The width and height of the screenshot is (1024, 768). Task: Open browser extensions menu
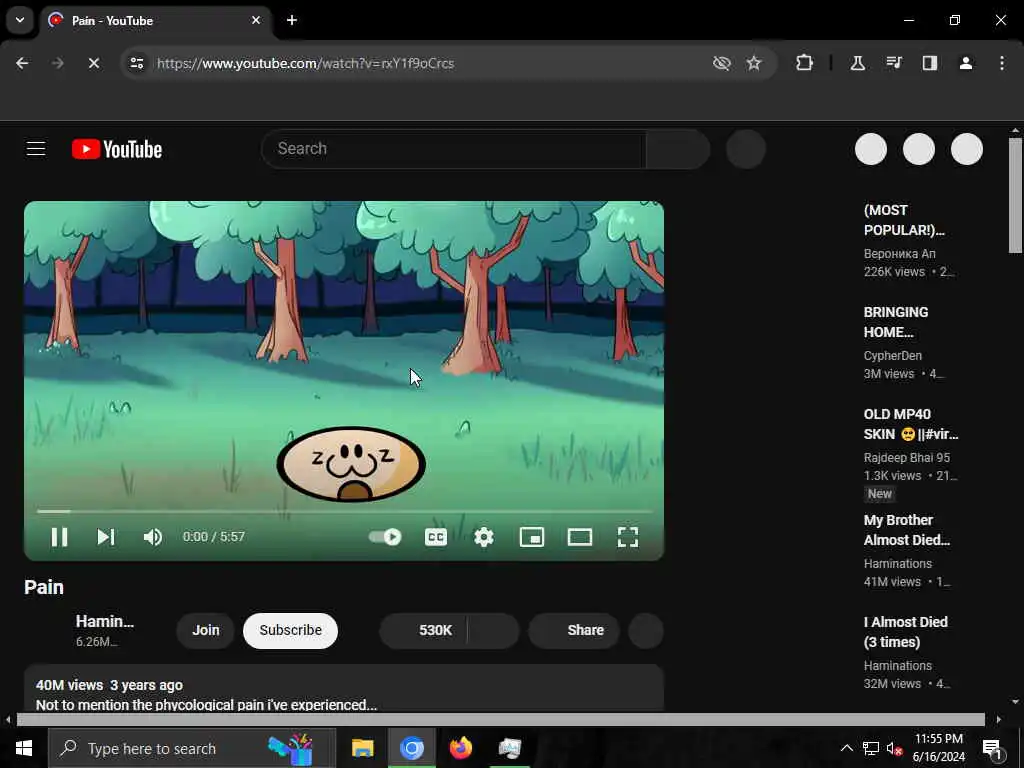pos(805,63)
